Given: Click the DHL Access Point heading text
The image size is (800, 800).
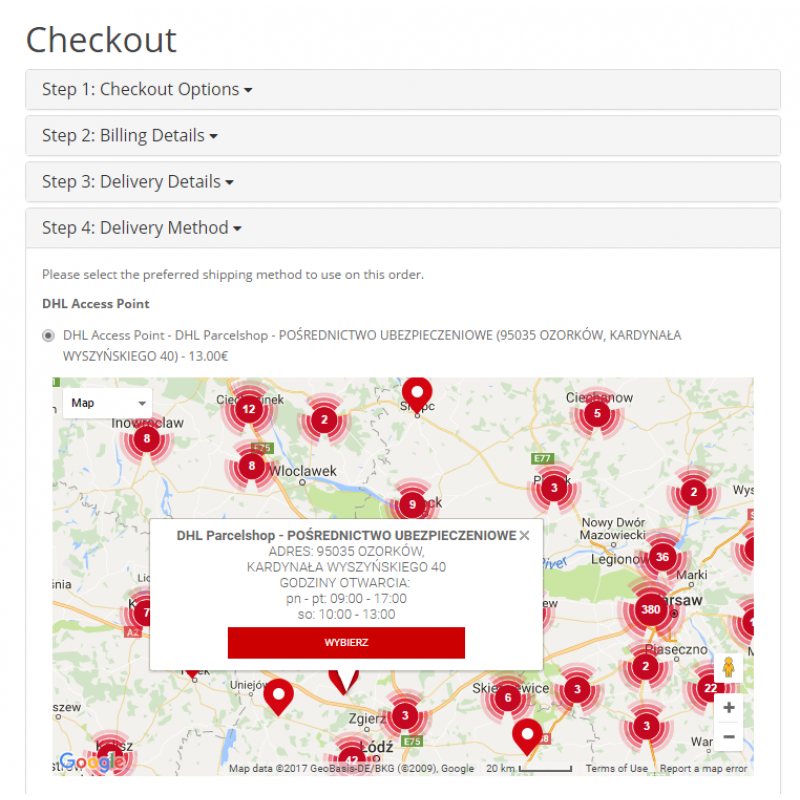Looking at the screenshot, I should coord(95,304).
